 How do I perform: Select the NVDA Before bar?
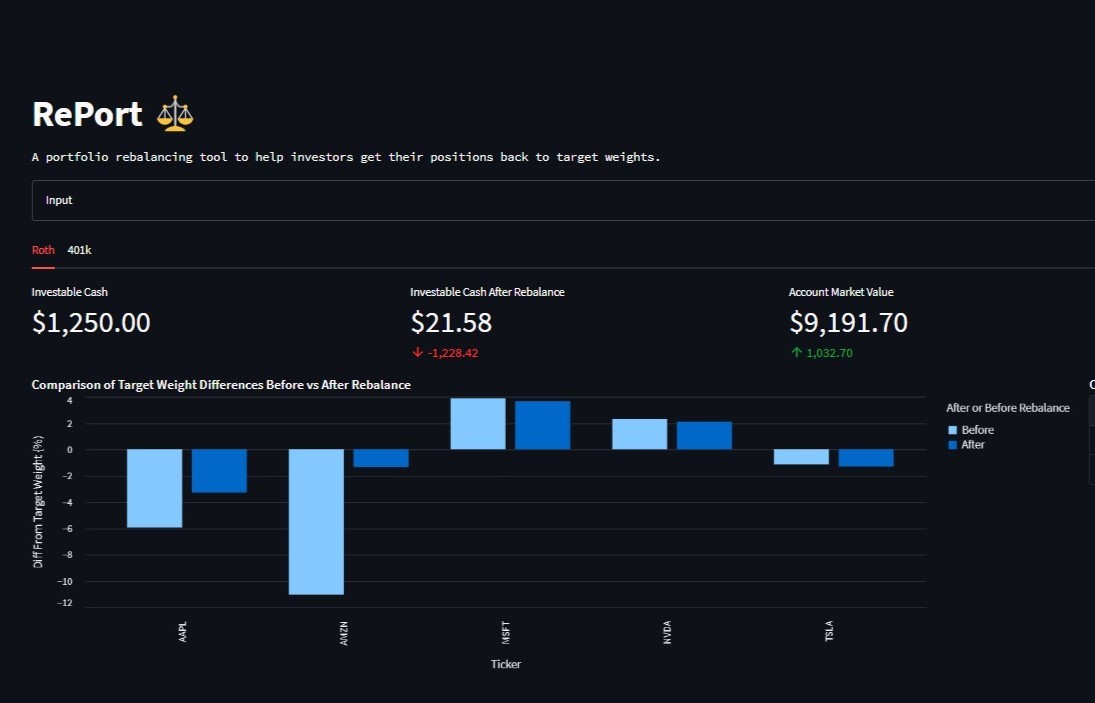pyautogui.click(x=639, y=434)
